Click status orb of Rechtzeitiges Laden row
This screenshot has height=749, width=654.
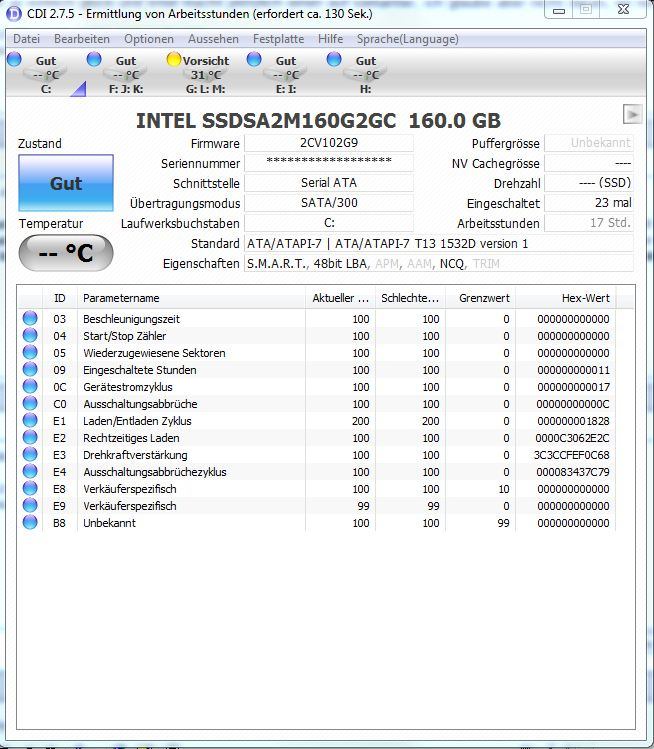tap(30, 437)
